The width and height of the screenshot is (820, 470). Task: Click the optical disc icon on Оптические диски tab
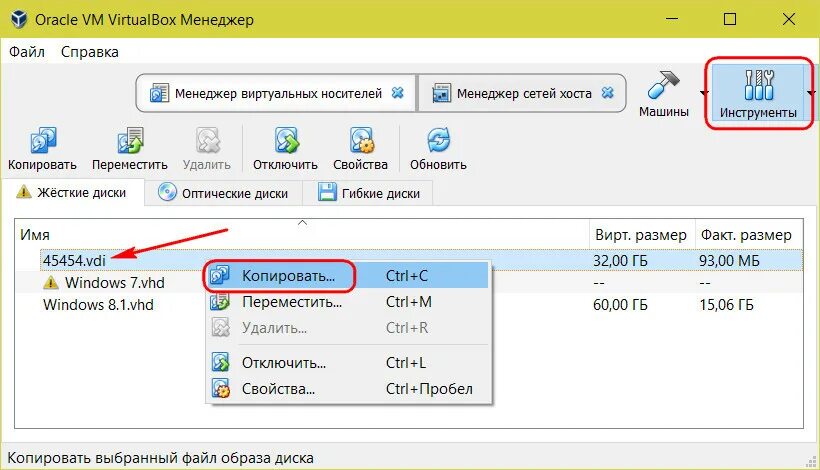tap(167, 192)
